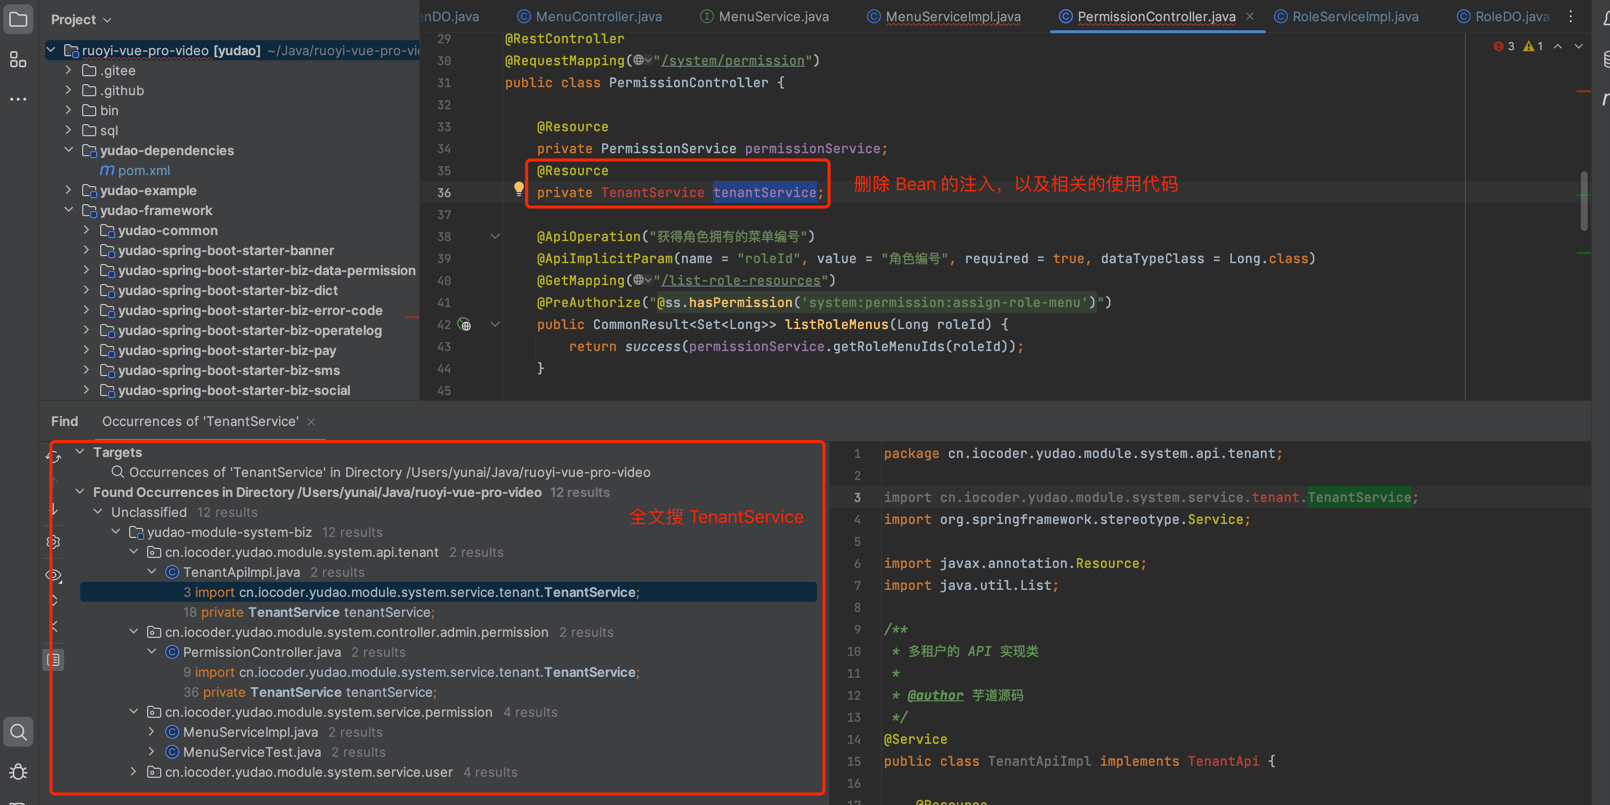Toggle the Find panel preview eye icon

pos(54,576)
